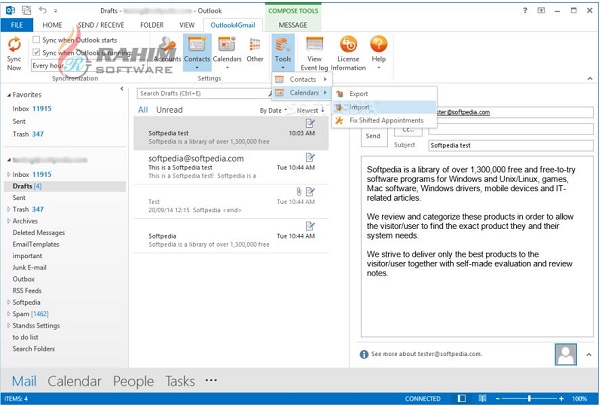Screen dimensions: 600x406
Task: Go to People in navigation bar
Action: click(x=133, y=381)
